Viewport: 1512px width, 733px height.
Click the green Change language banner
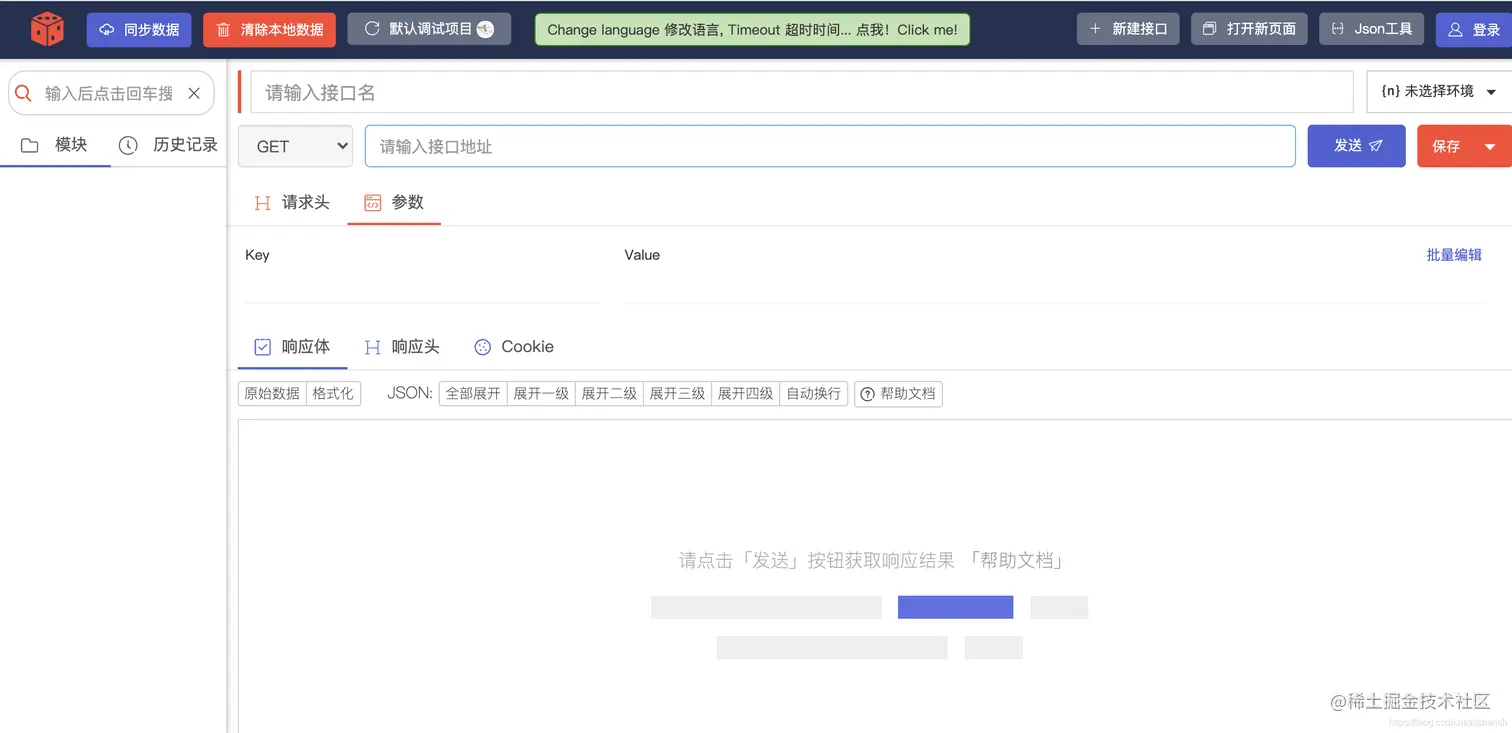752,29
